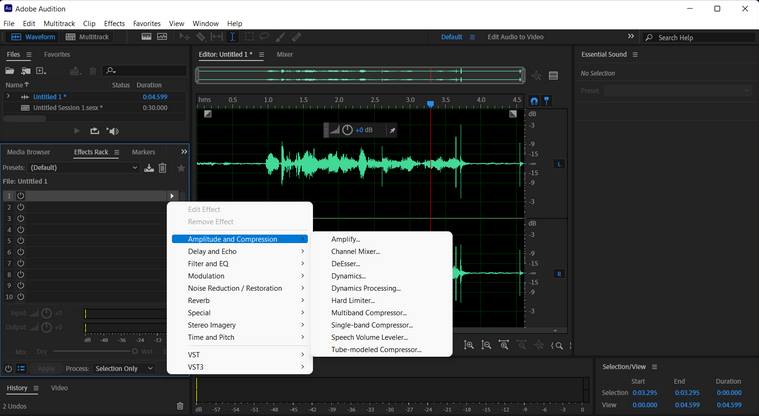The width and height of the screenshot is (759, 416).
Task: Select the Paintbrush Selection tool
Action: point(280,37)
